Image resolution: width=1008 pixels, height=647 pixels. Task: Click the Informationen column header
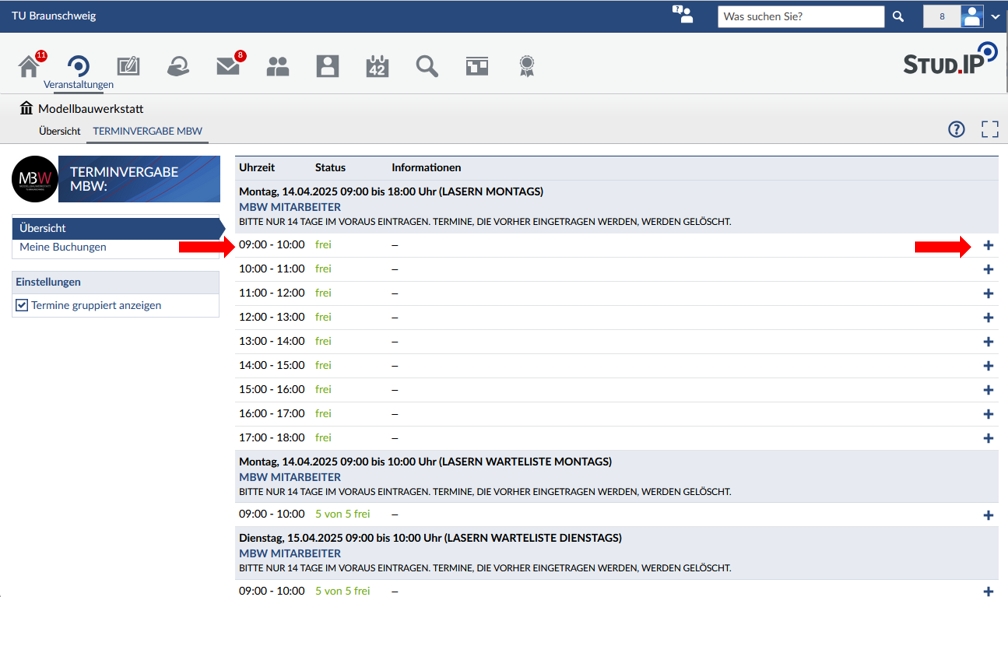pos(426,167)
